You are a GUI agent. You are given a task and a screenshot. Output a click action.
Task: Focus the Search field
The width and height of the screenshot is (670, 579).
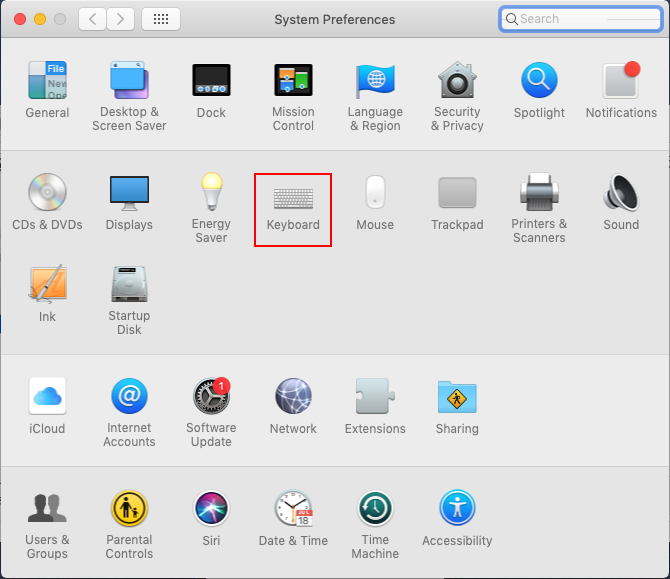580,19
